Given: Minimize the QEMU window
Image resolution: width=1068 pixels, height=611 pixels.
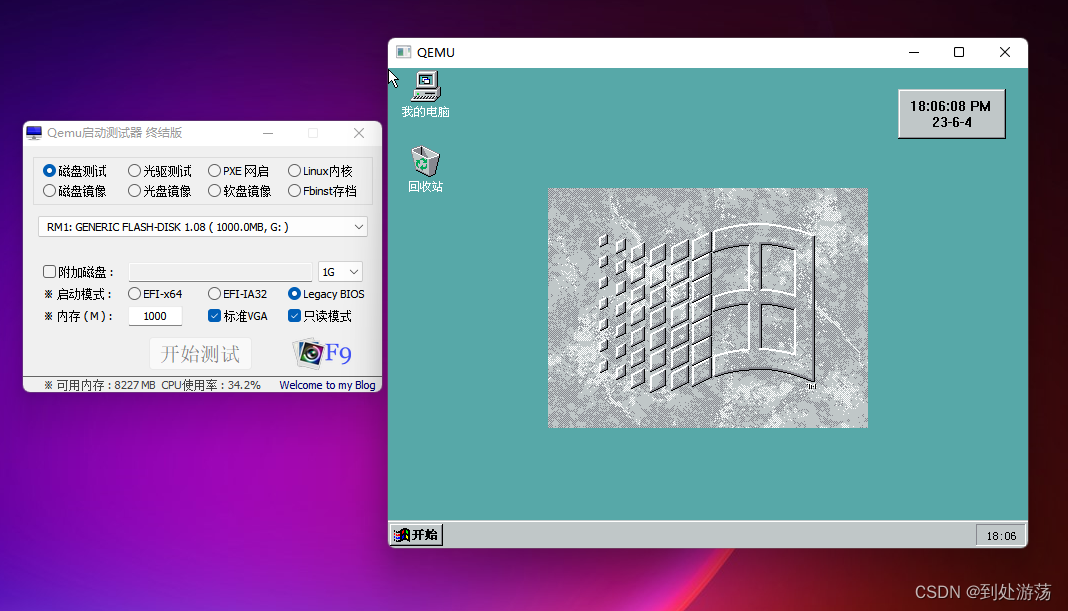Looking at the screenshot, I should click(914, 52).
